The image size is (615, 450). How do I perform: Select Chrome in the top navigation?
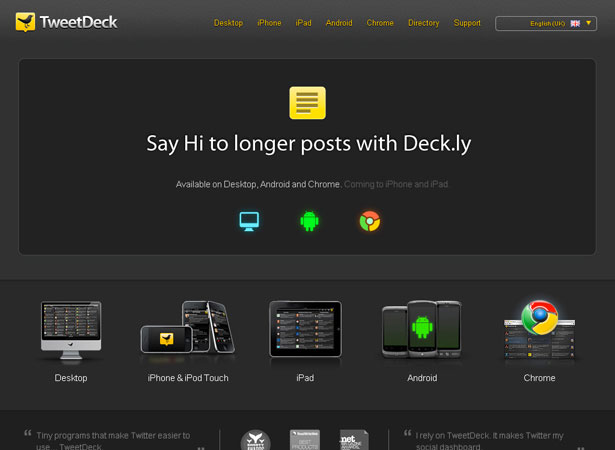[x=380, y=23]
